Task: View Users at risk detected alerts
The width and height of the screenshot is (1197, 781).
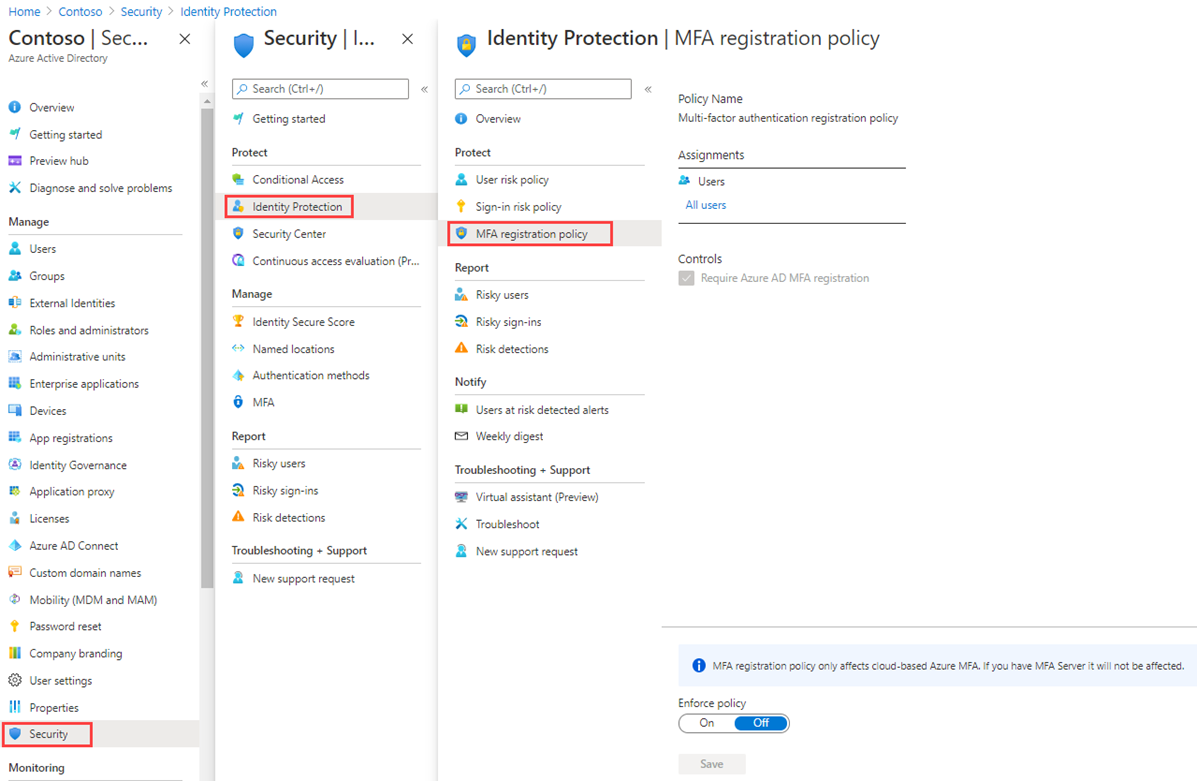Action: pyautogui.click(x=535, y=409)
